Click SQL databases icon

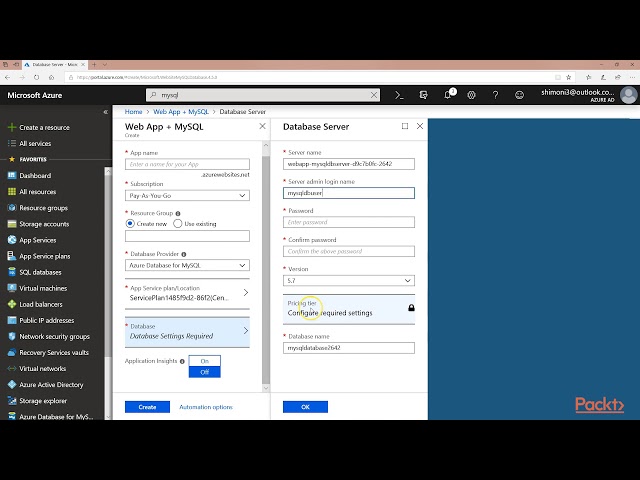pyautogui.click(x=12, y=272)
